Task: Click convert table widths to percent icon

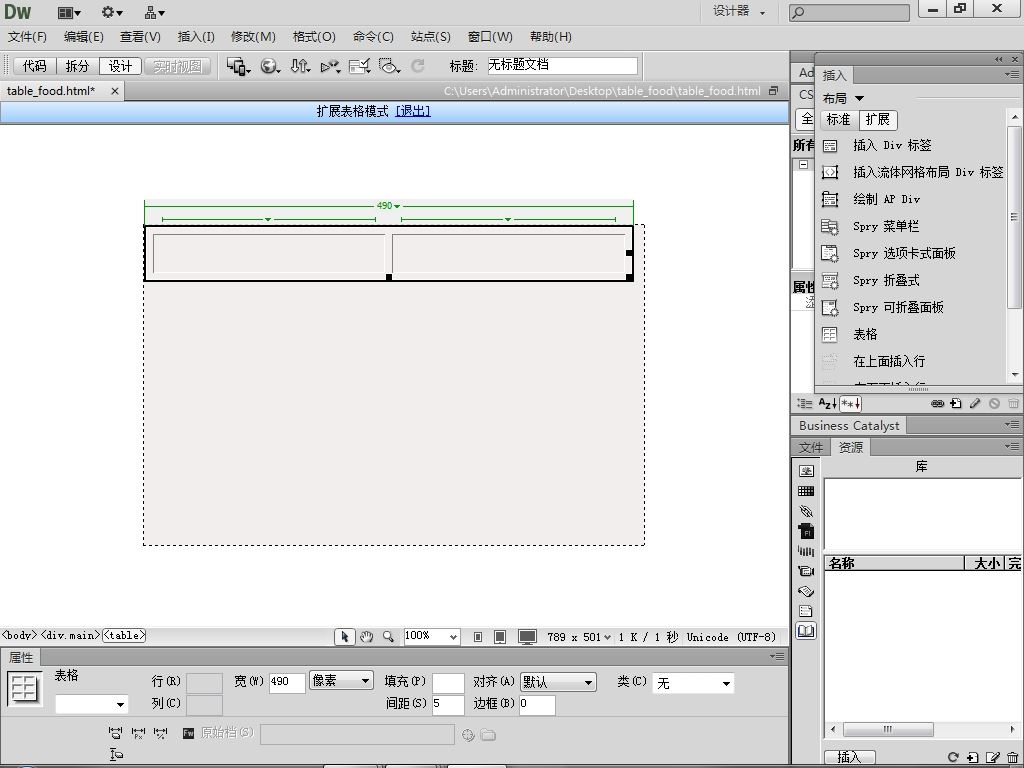Action: point(161,733)
